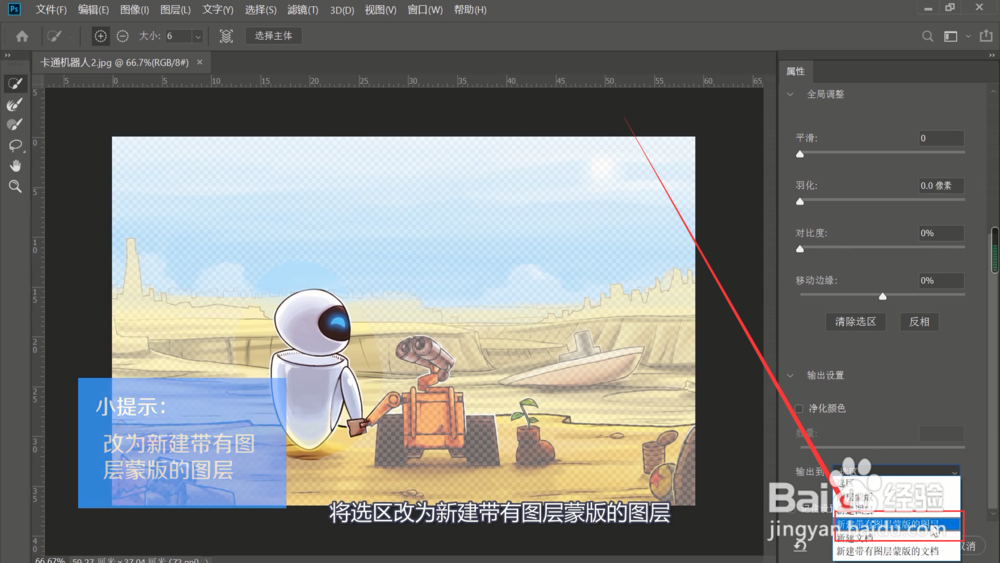Select the Zoom magnifier tool
Image resolution: width=1000 pixels, height=563 pixels.
[x=15, y=186]
